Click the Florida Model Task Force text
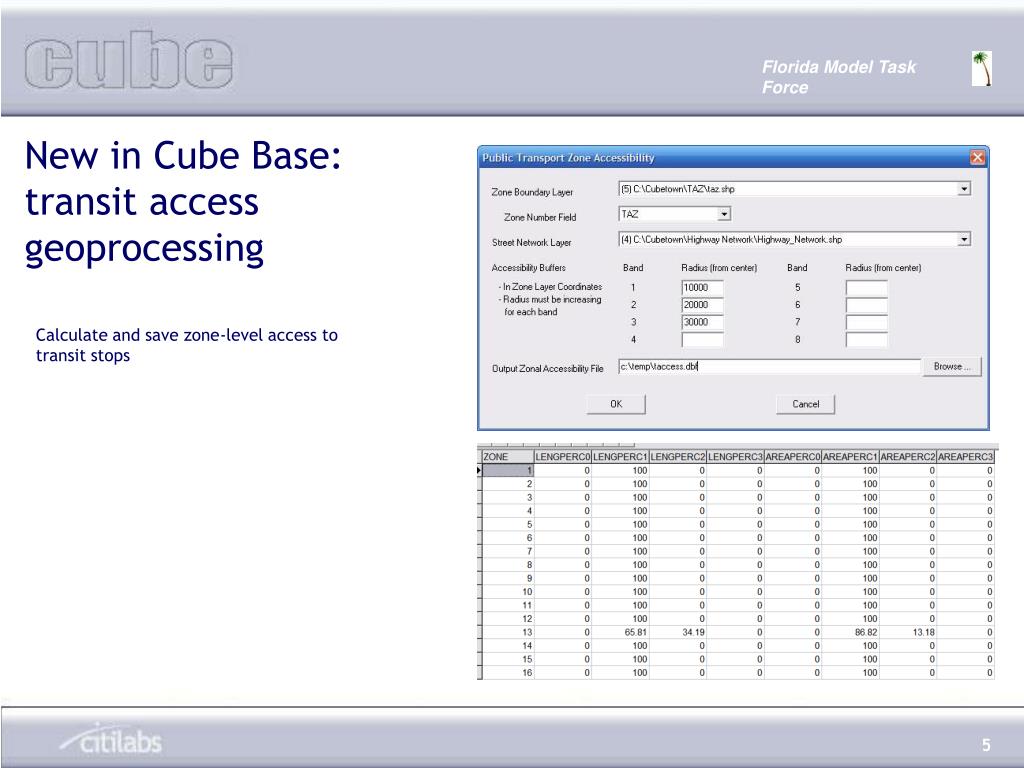Screen dimensions: 1024x768 [839, 77]
